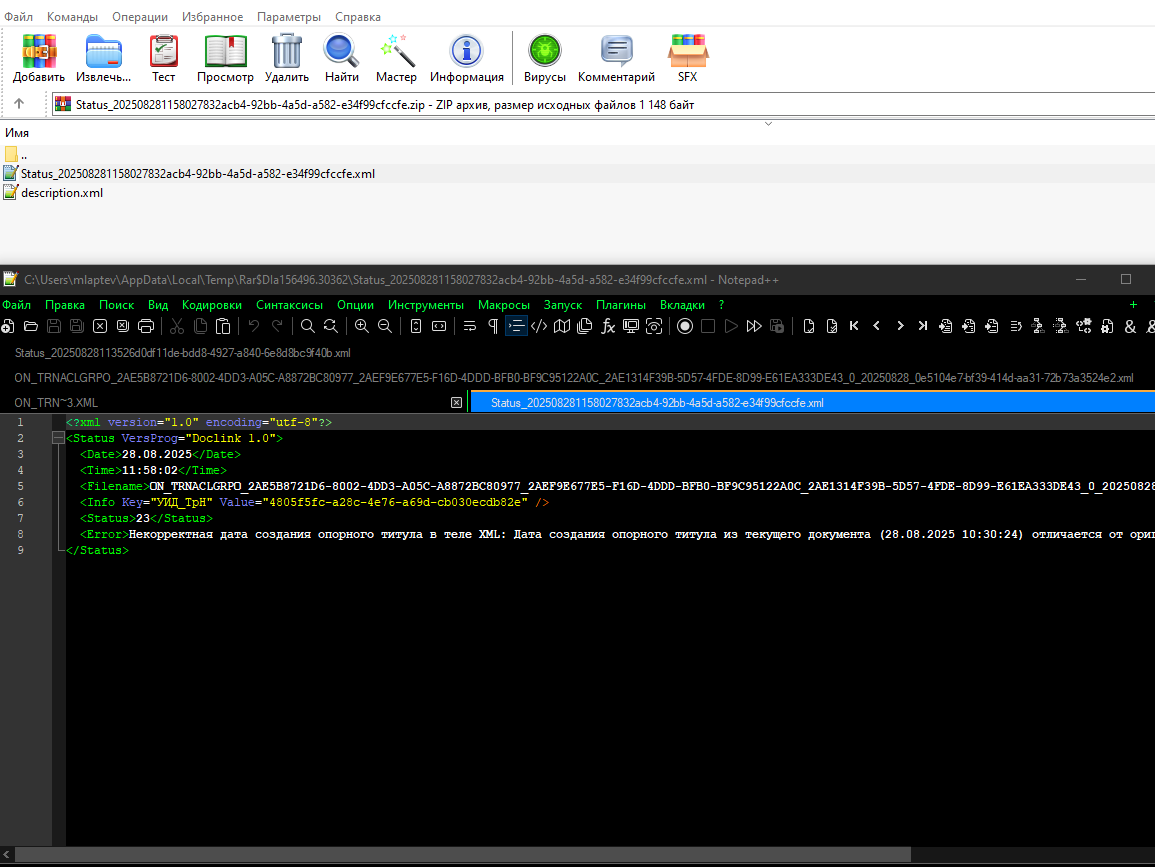The image size is (1155, 867).
Task: Select description.xml in the archive list
Action: [62, 193]
